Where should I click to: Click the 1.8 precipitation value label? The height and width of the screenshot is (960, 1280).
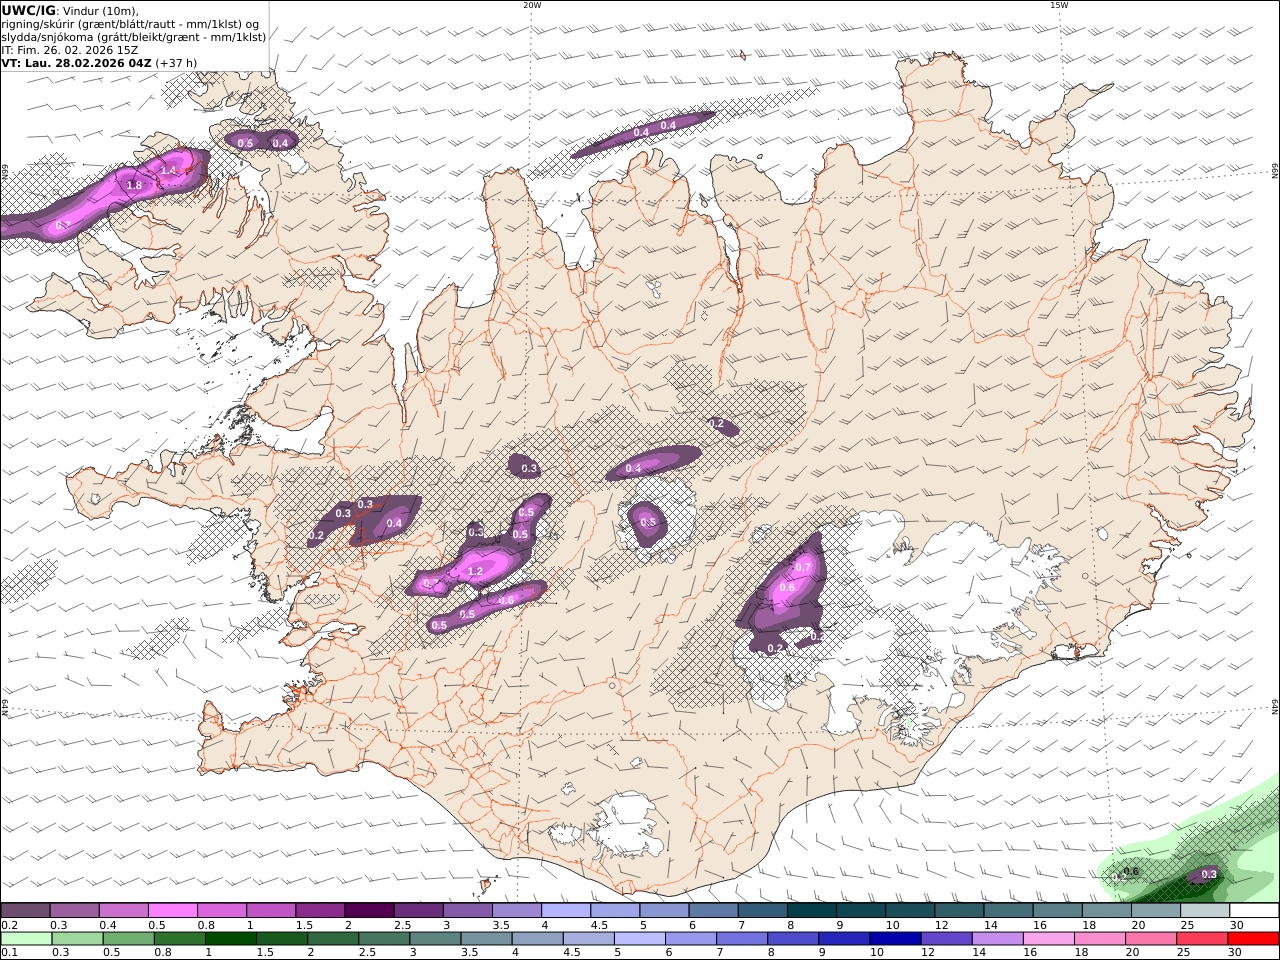[x=134, y=185]
